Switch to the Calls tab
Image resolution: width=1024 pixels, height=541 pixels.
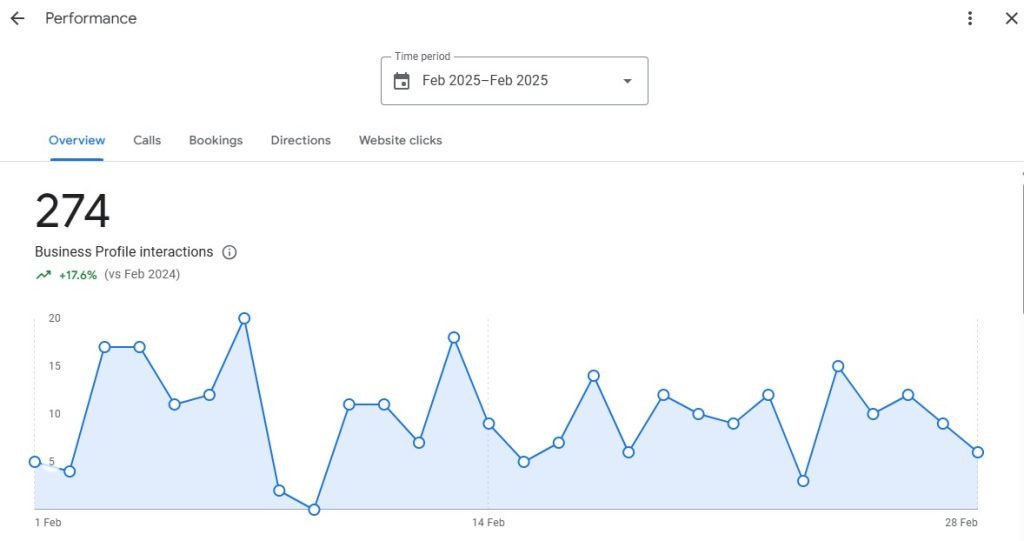(147, 140)
